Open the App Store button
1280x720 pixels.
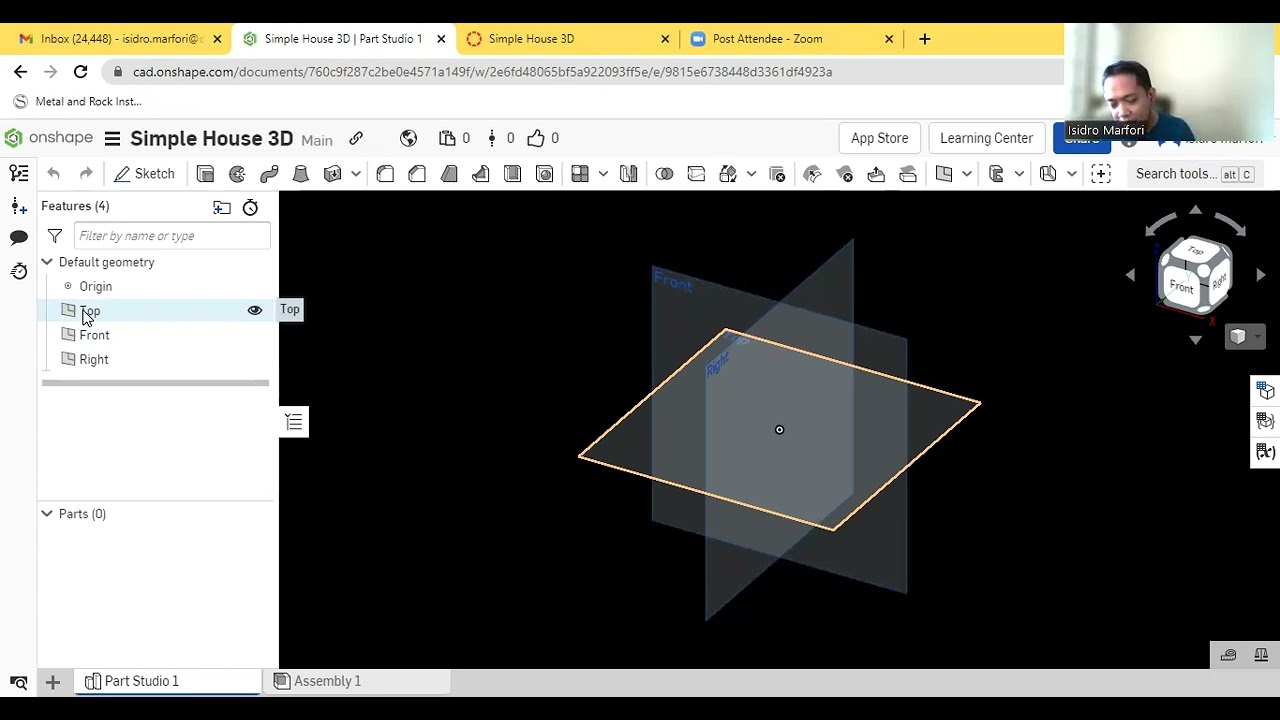[x=880, y=138]
